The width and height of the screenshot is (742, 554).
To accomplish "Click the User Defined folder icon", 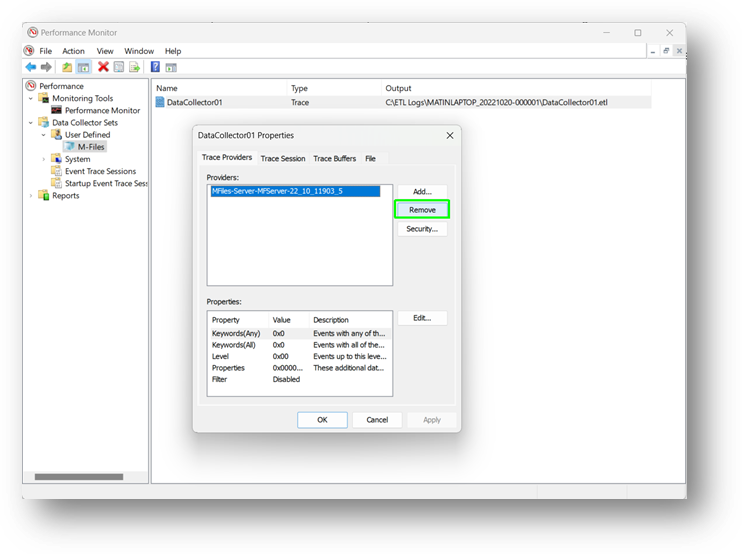I will (56, 134).
